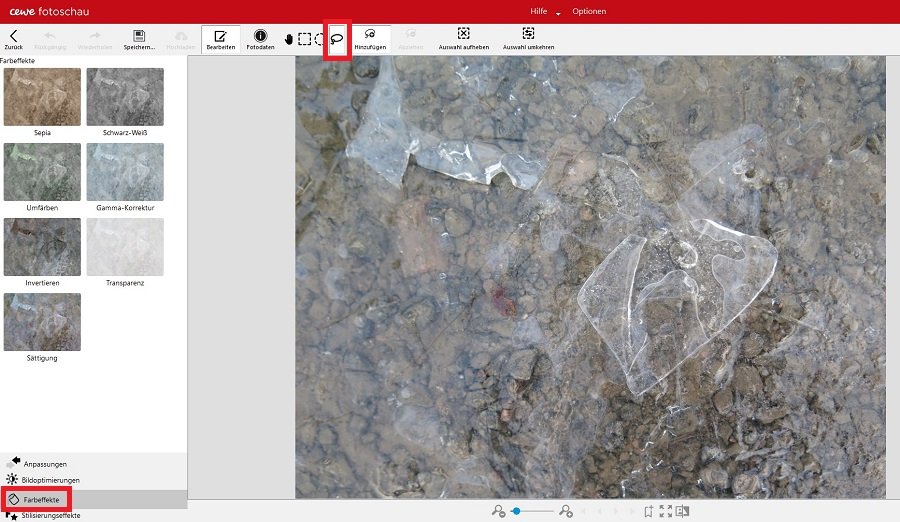Select the lasso selection tool
The image size is (900, 522).
337,39
